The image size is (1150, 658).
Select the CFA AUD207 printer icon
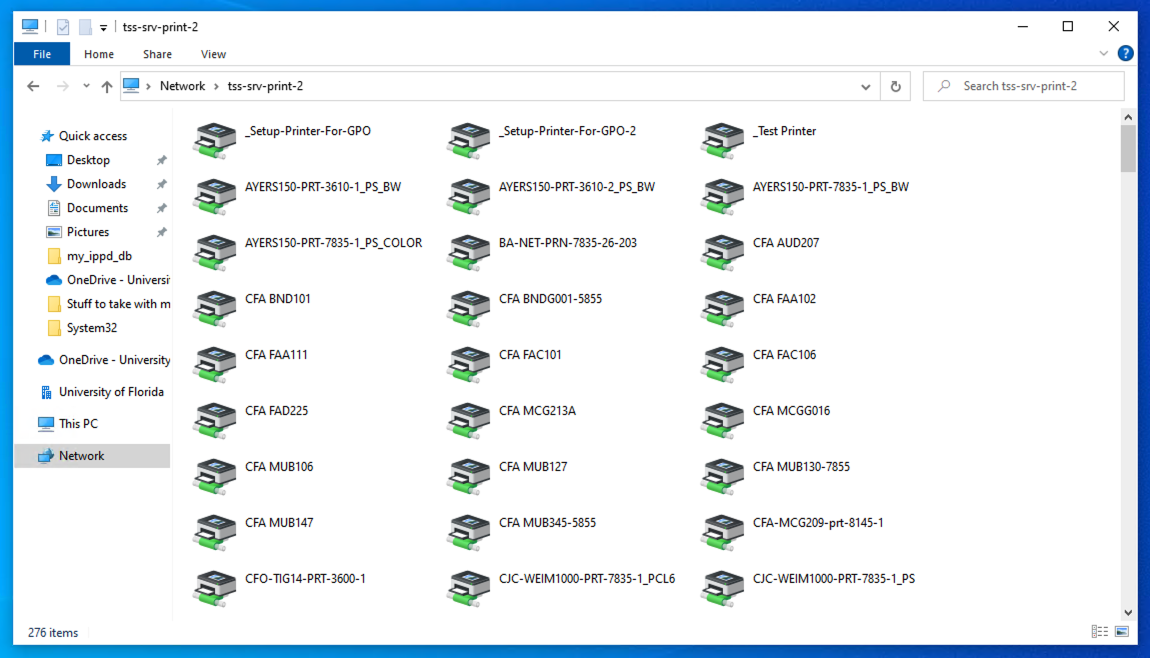tap(722, 252)
